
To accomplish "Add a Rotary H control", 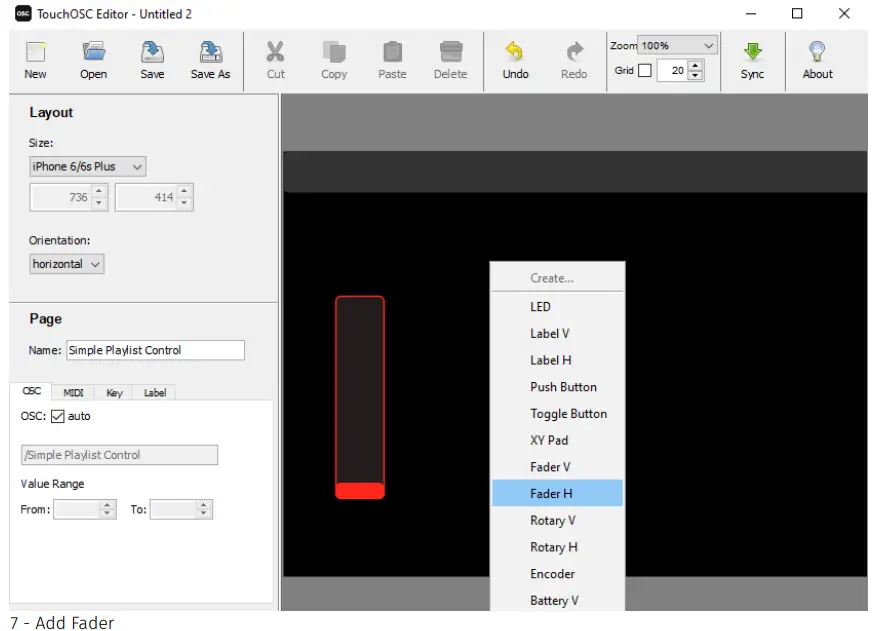I will click(x=557, y=547).
